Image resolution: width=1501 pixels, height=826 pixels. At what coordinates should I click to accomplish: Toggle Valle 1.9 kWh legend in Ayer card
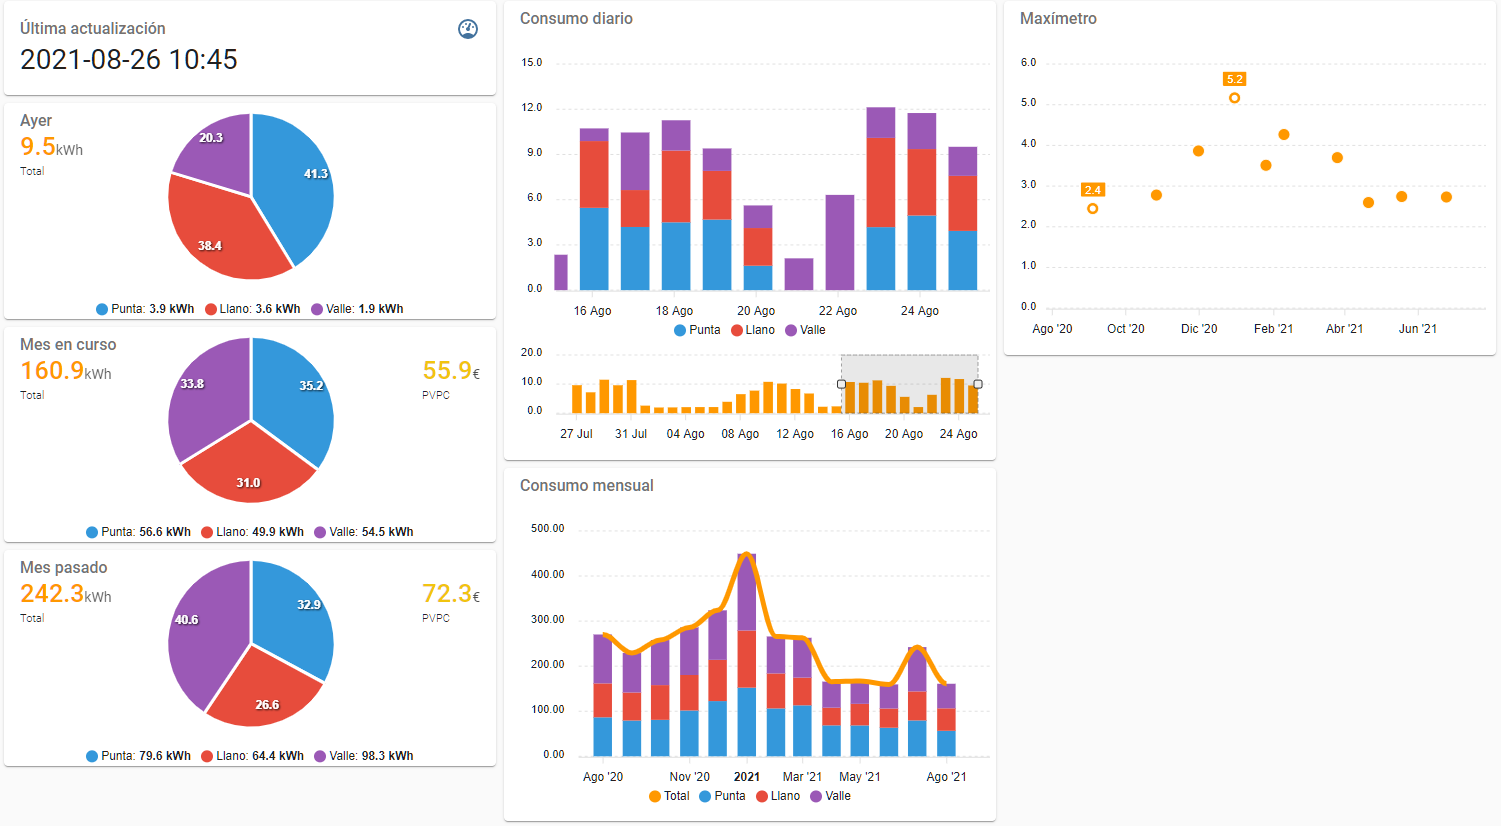[x=357, y=309]
